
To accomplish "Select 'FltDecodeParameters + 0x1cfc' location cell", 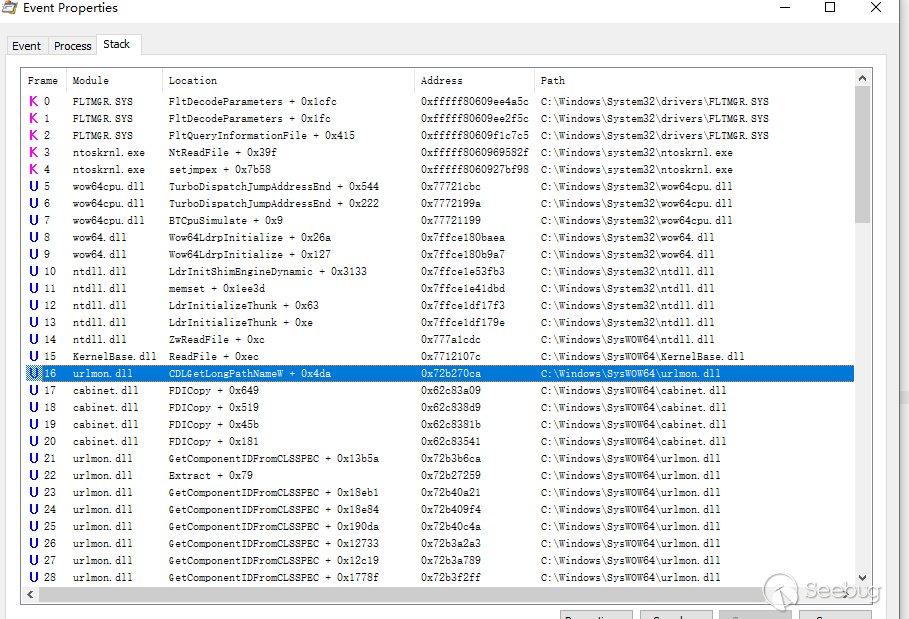I will pos(252,101).
